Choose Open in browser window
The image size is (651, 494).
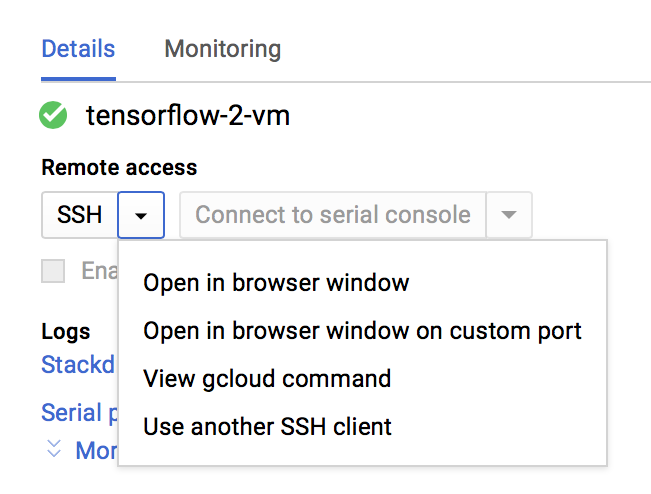point(276,283)
